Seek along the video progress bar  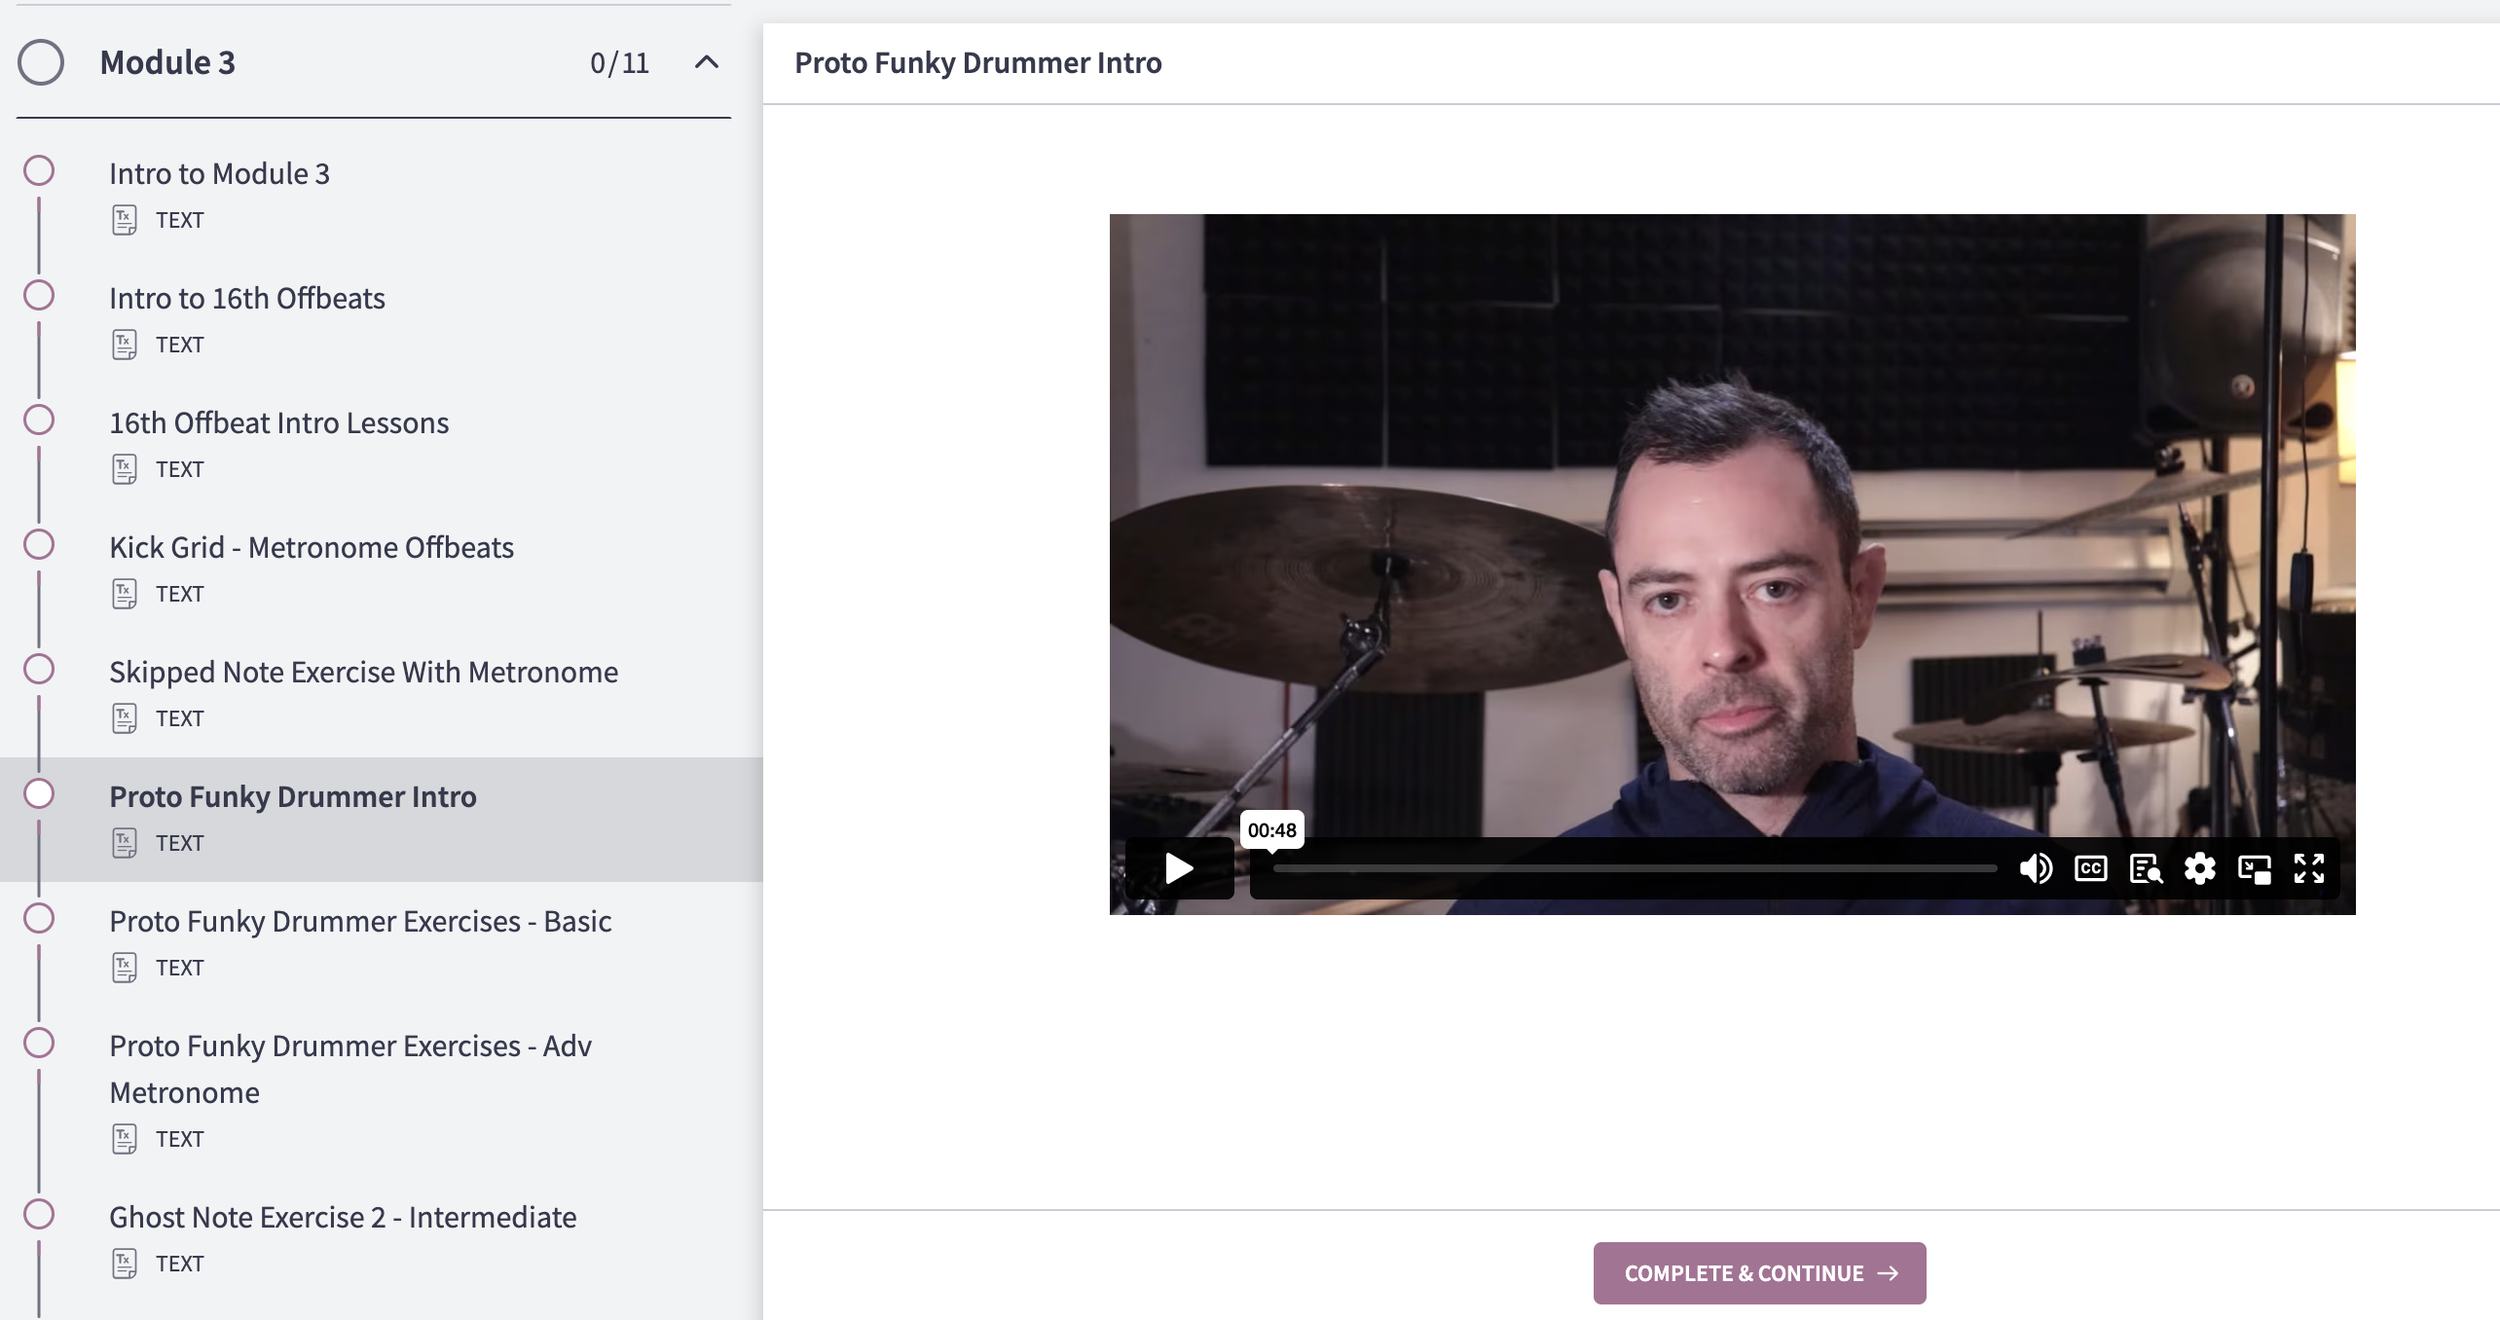1634,869
